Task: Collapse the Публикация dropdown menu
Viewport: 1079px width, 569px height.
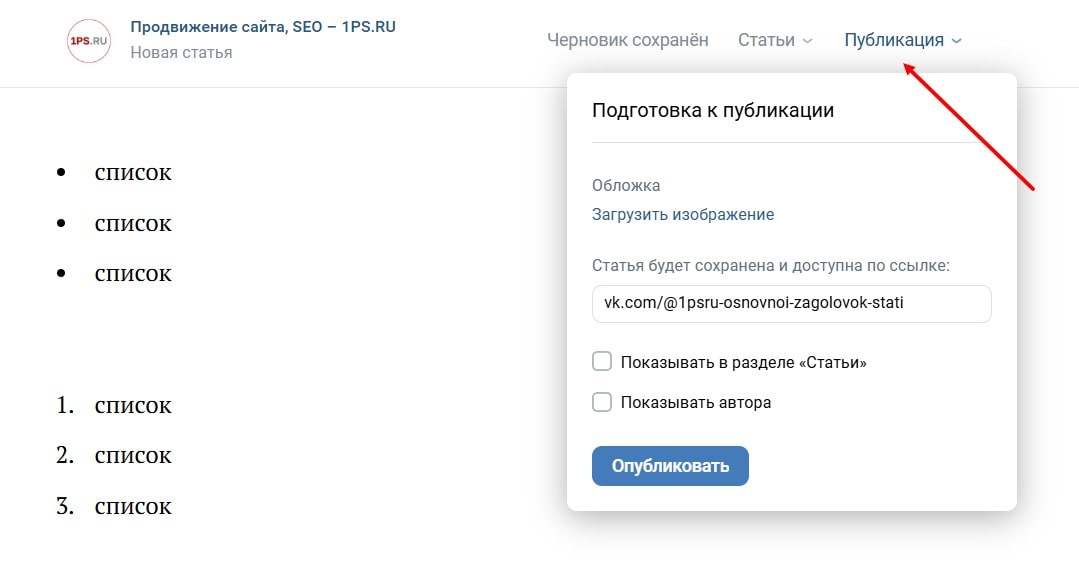Action: (x=903, y=40)
